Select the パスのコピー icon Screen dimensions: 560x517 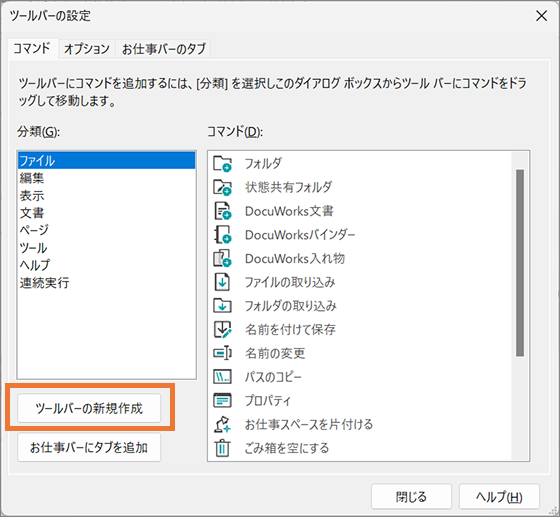(222, 377)
